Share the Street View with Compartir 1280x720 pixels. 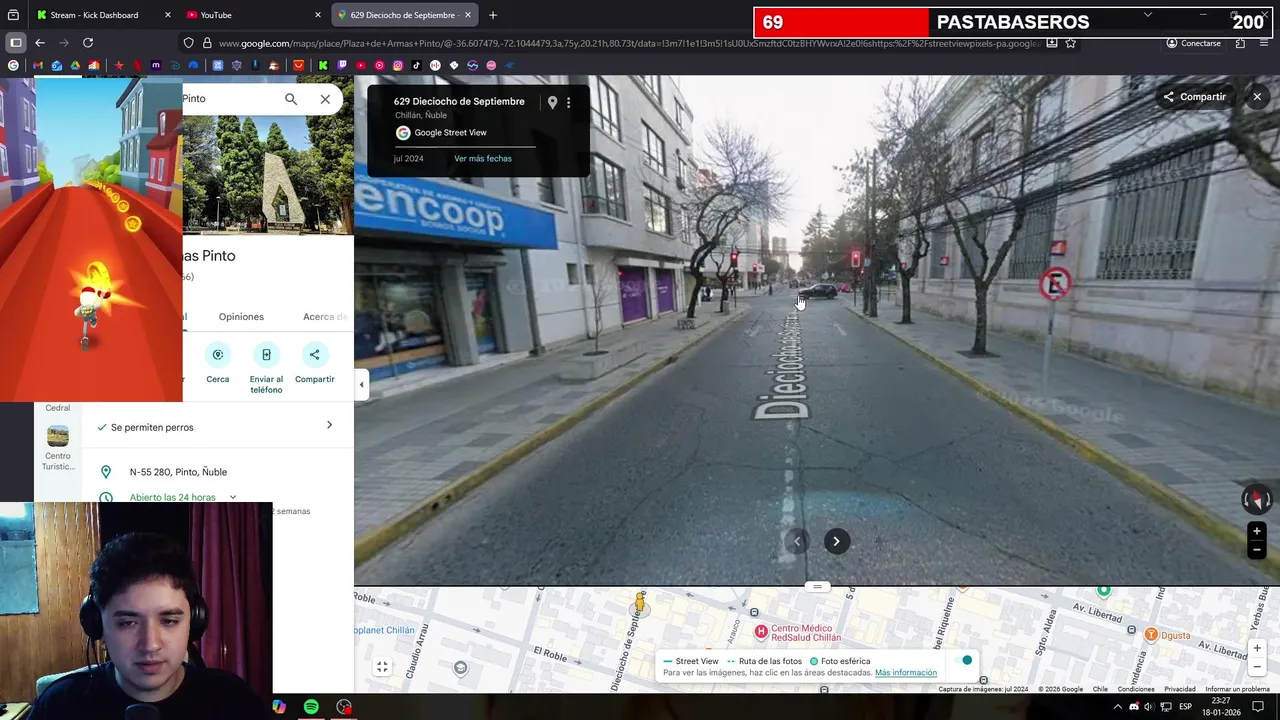[1195, 97]
